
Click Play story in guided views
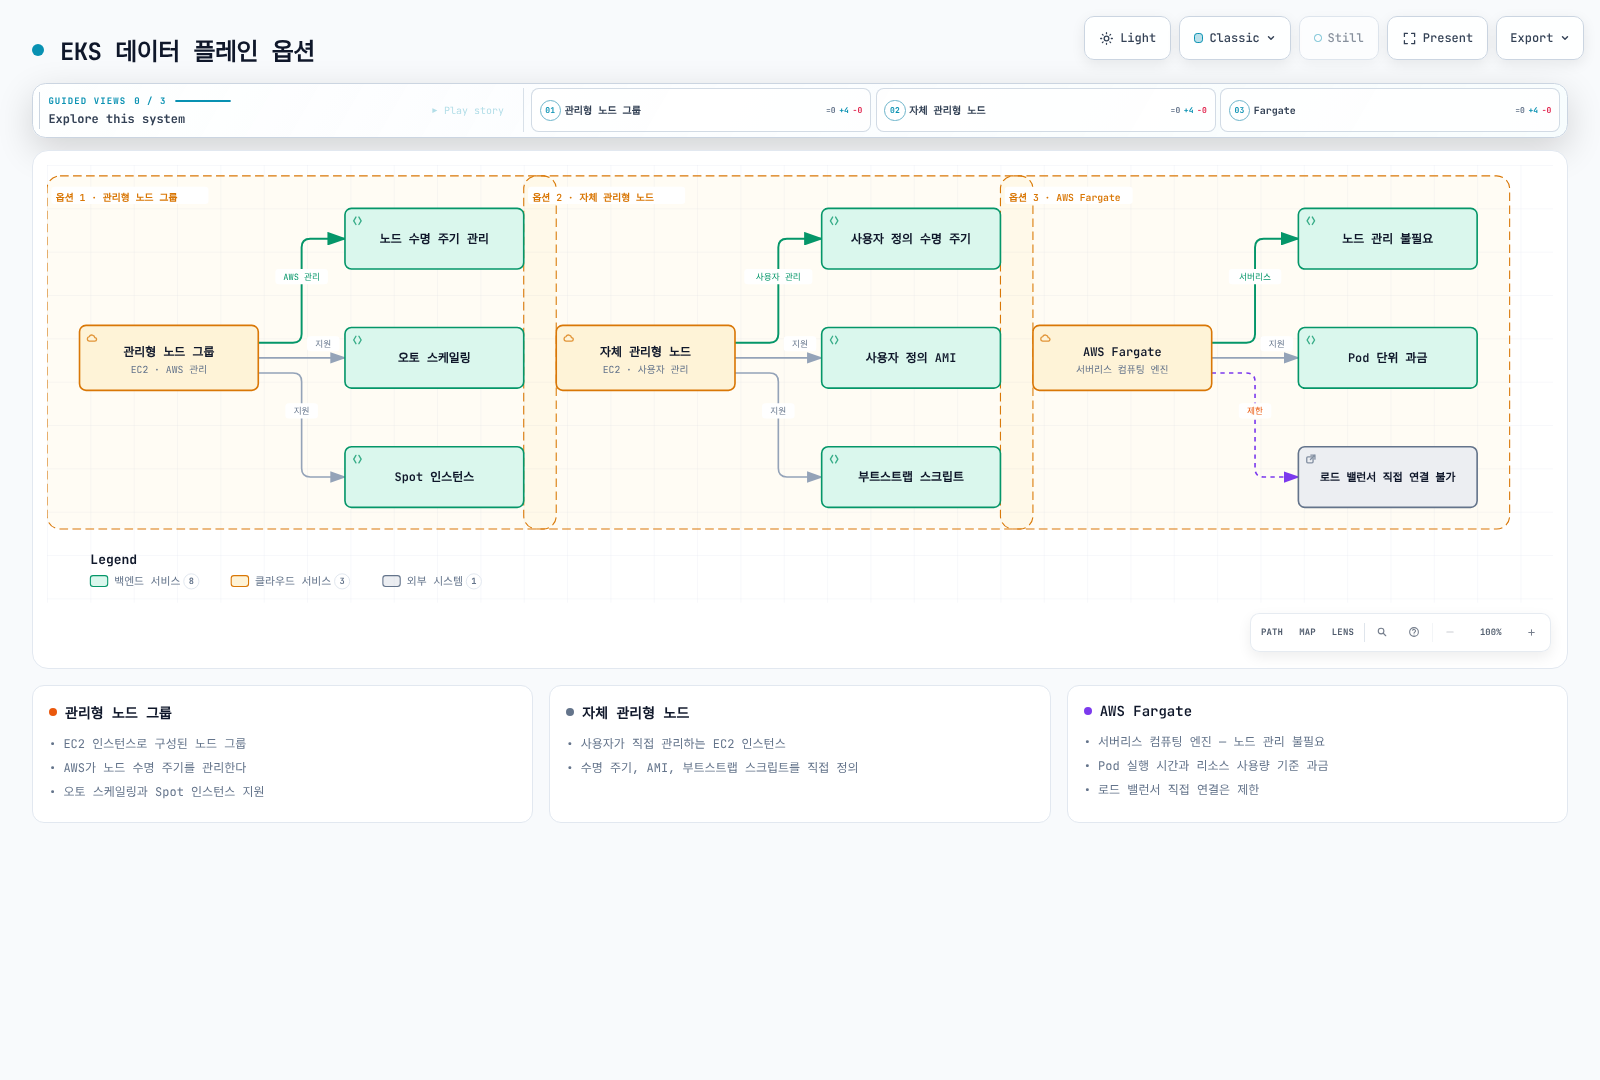(x=468, y=111)
